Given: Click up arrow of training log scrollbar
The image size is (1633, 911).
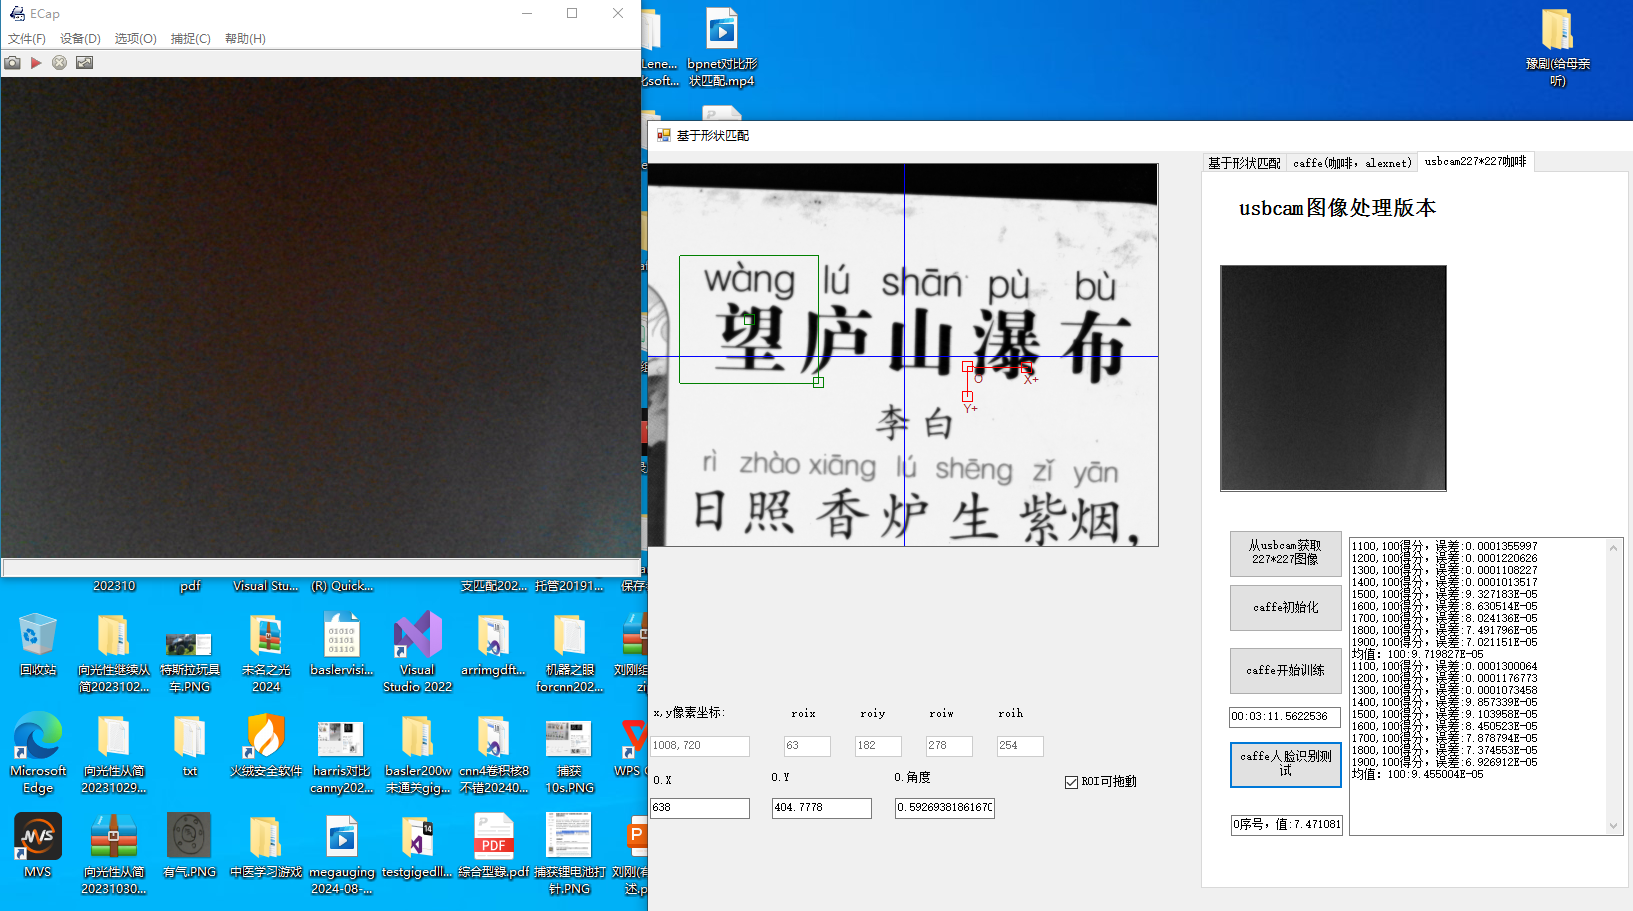Looking at the screenshot, I should (x=1613, y=547).
